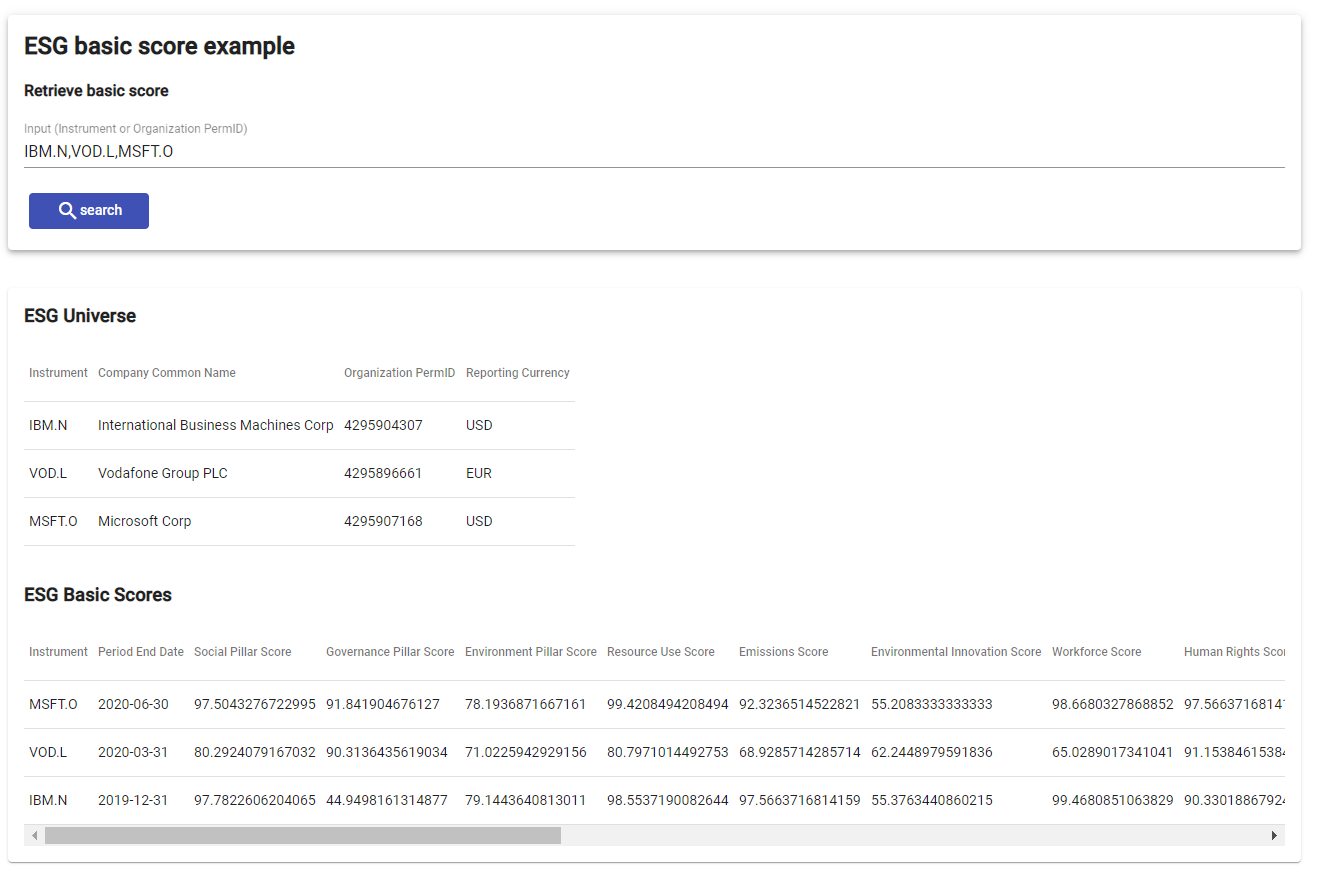Screen dimensions: 1317x872
Task: Click social score 97.7822606204065
Action: (x=255, y=800)
